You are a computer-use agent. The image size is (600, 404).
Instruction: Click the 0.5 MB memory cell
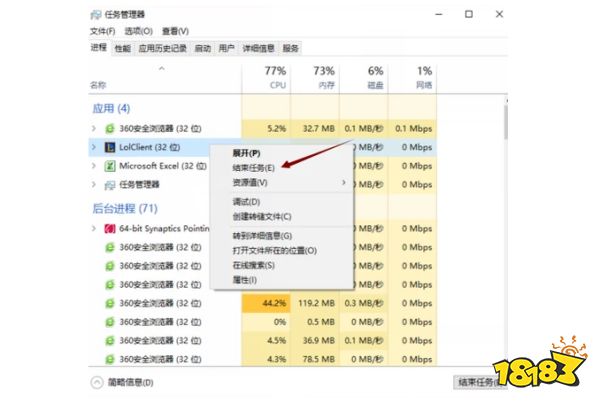(x=315, y=322)
